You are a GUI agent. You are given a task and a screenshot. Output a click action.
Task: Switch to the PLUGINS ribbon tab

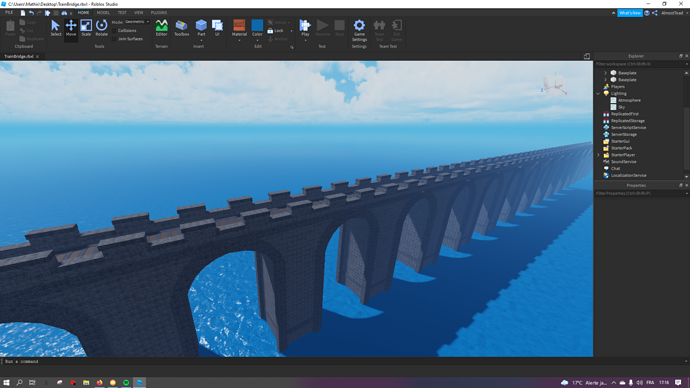pos(159,13)
